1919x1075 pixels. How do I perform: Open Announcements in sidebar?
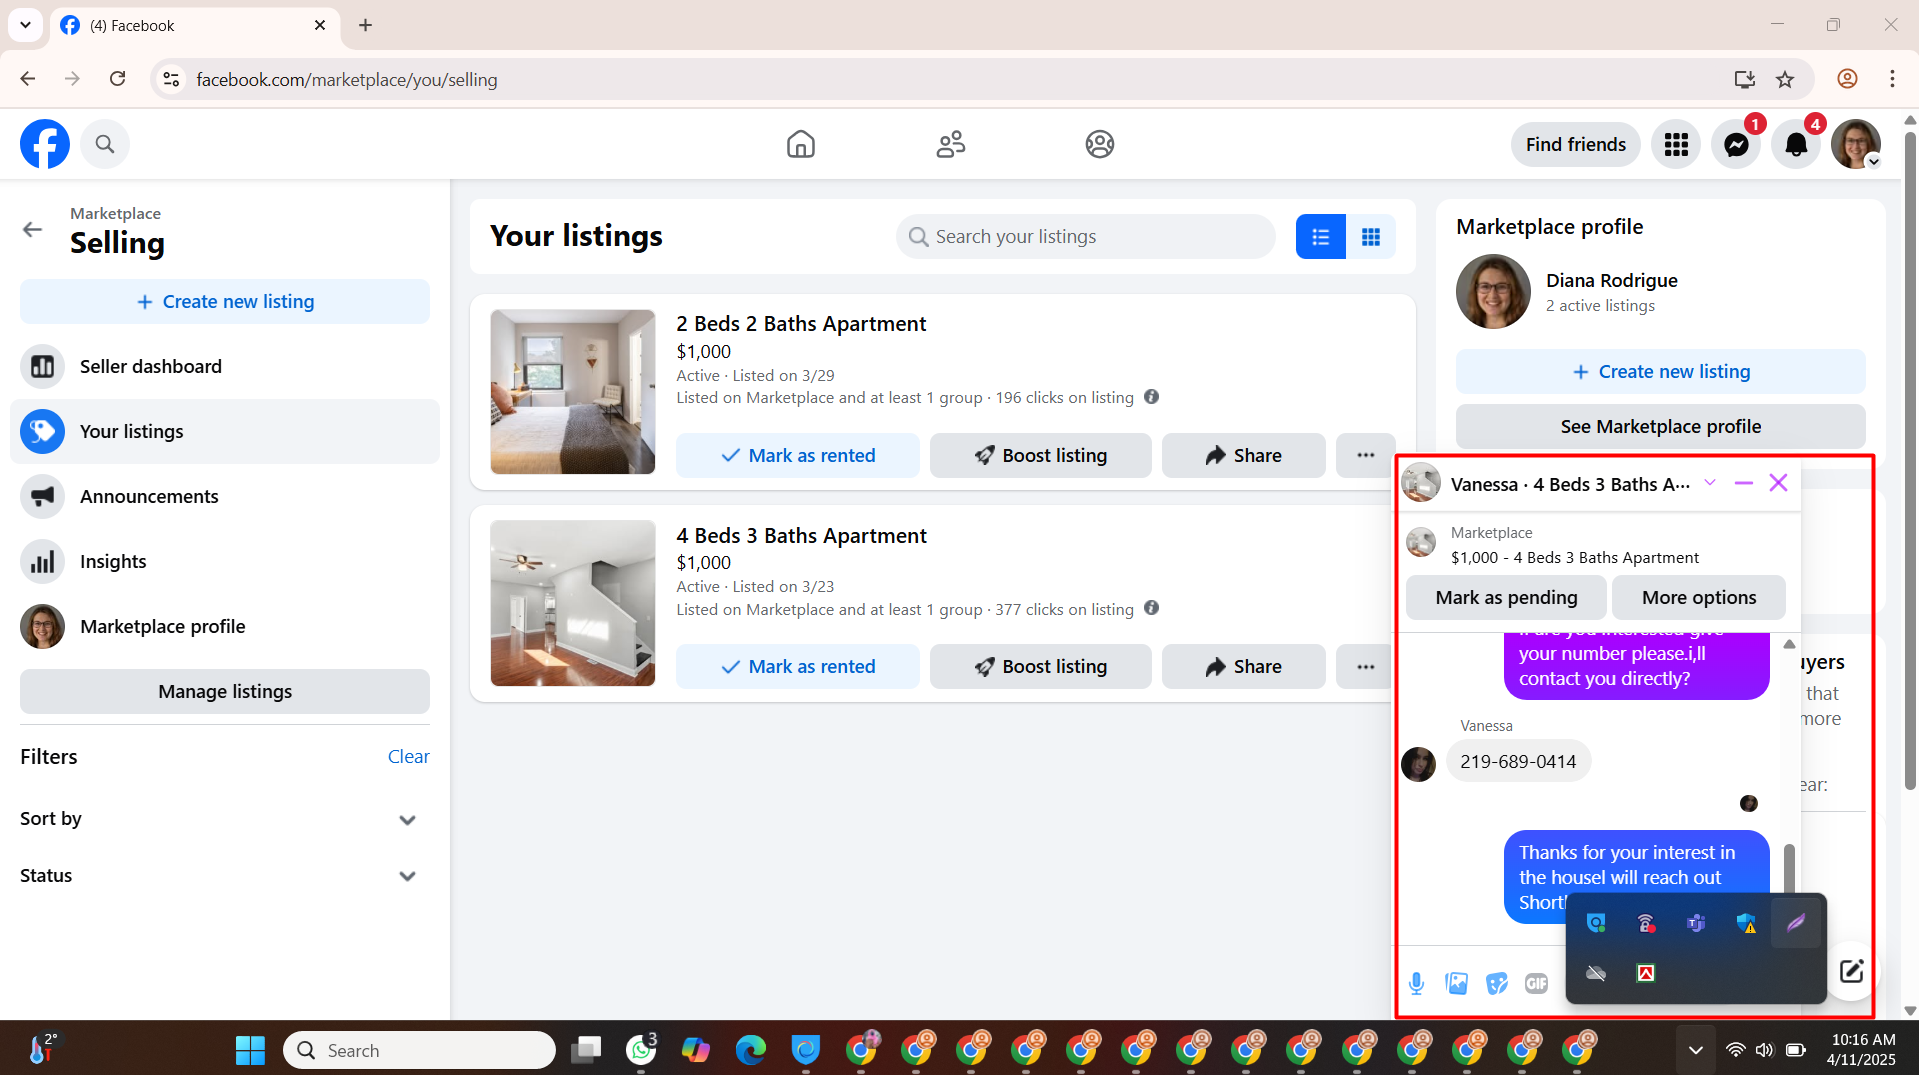coord(225,497)
